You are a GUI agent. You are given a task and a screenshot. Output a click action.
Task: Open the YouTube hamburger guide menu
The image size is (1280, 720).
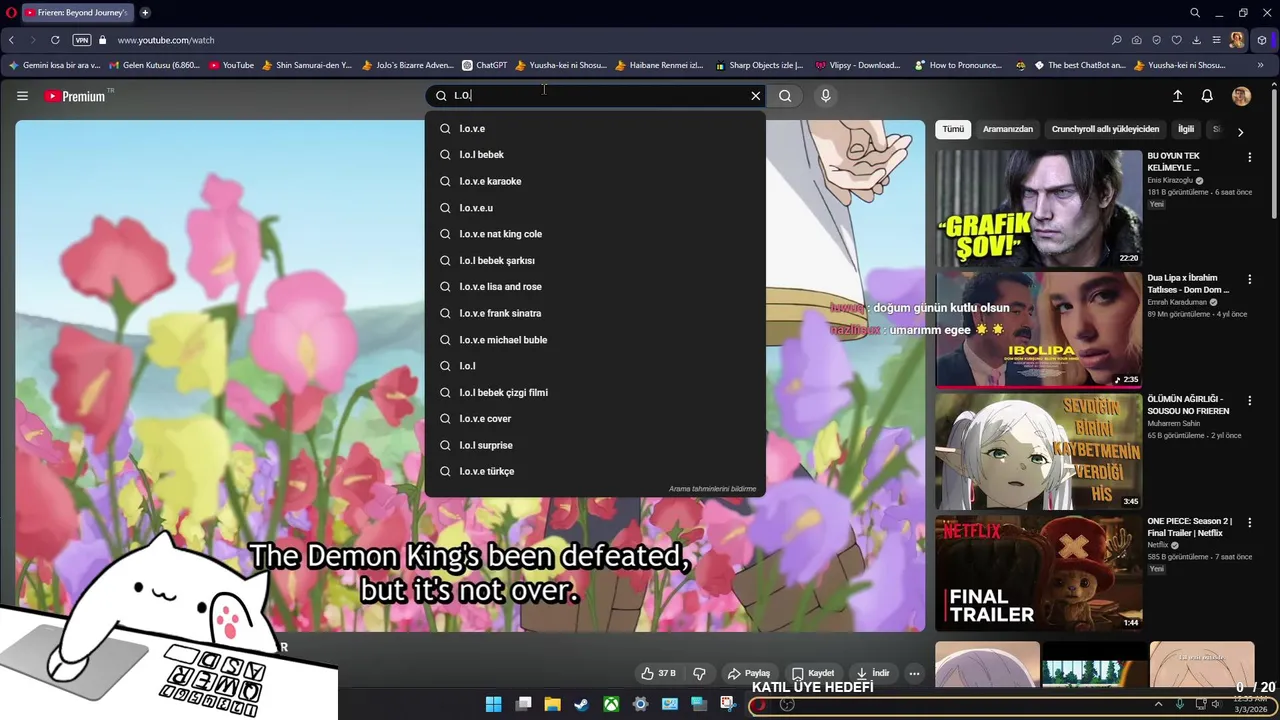pos(22,96)
